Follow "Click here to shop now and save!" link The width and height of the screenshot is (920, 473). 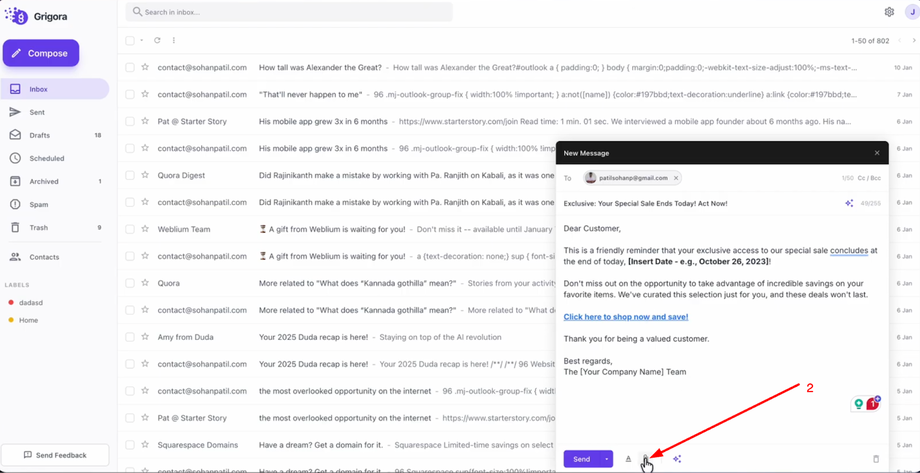625,317
